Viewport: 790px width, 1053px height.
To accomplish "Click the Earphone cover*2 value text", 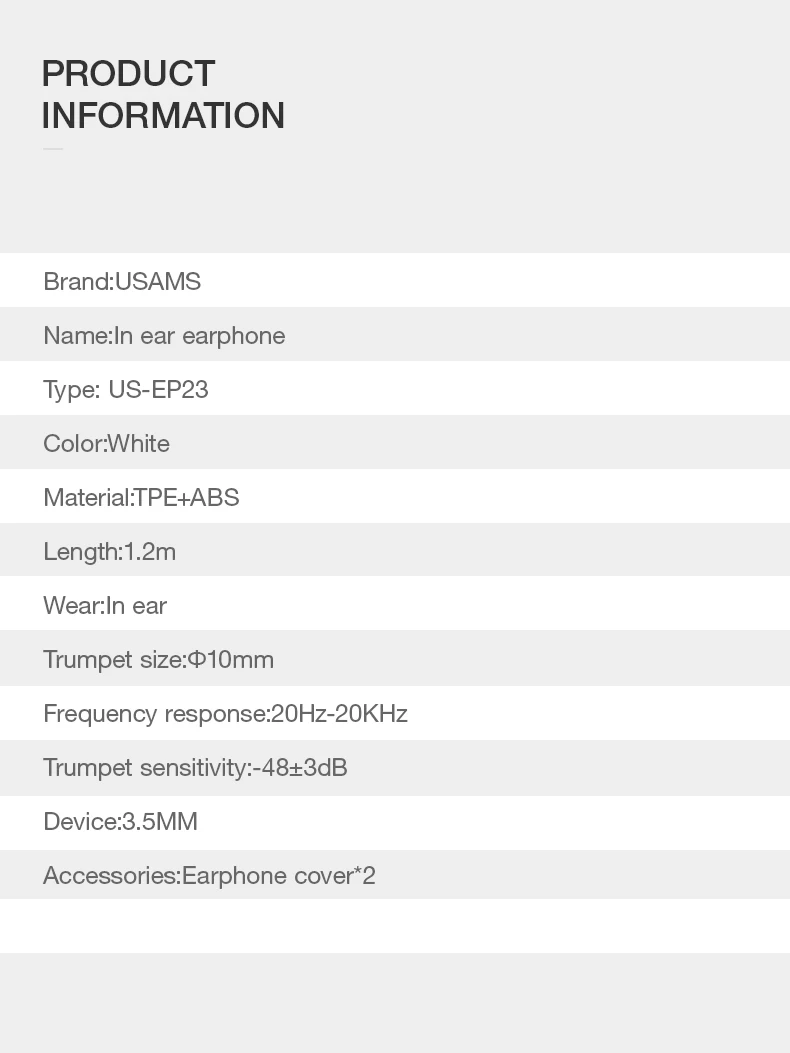I will tap(279, 876).
